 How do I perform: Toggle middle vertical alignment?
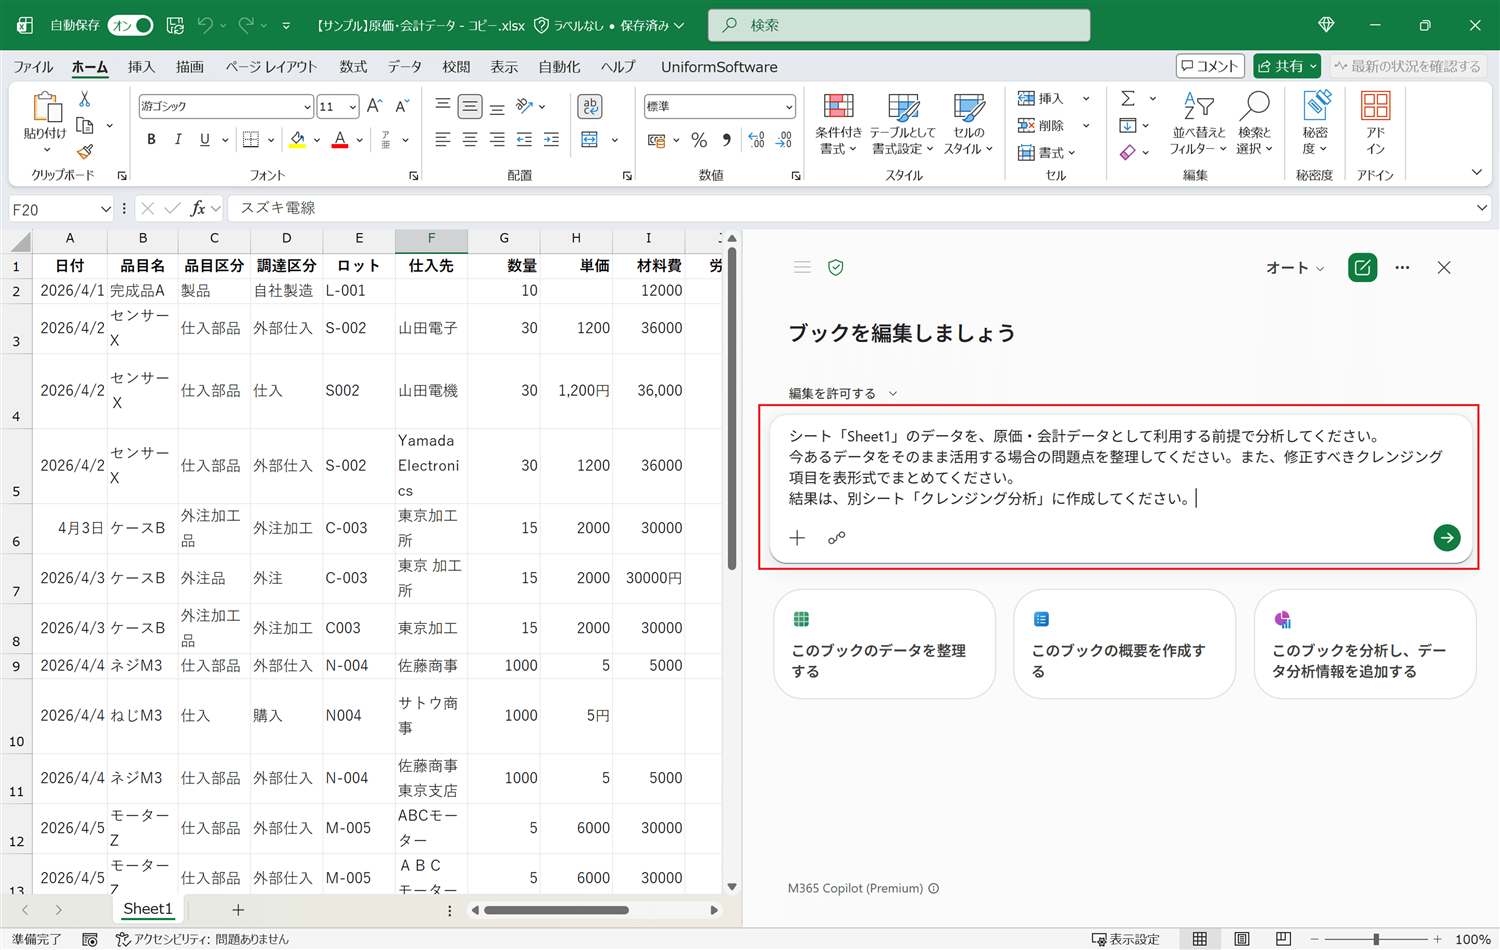pos(470,106)
